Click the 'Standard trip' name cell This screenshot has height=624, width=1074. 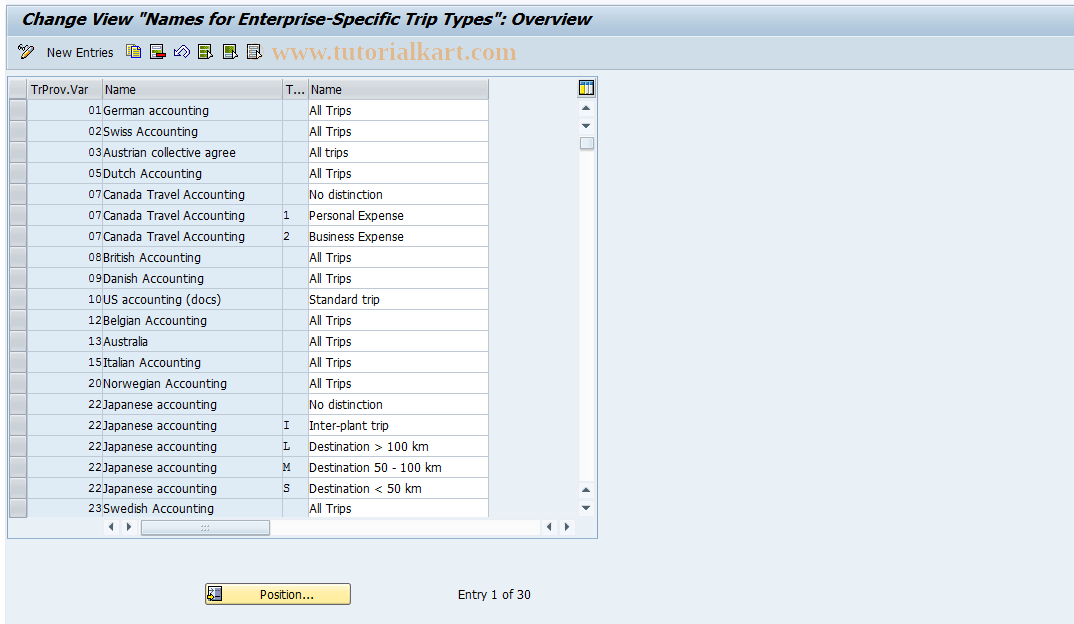coord(398,299)
